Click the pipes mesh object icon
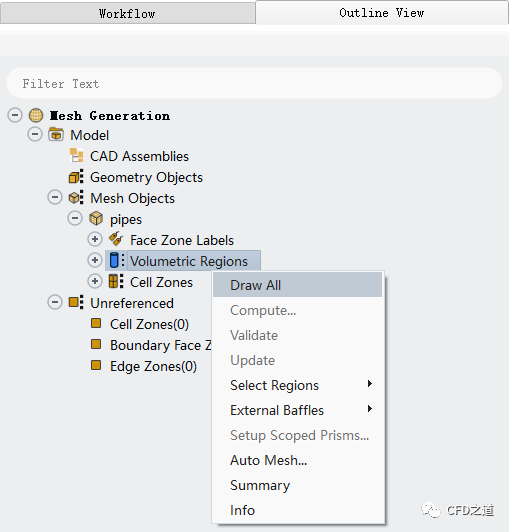Viewport: 509px width, 532px height. [x=96, y=218]
